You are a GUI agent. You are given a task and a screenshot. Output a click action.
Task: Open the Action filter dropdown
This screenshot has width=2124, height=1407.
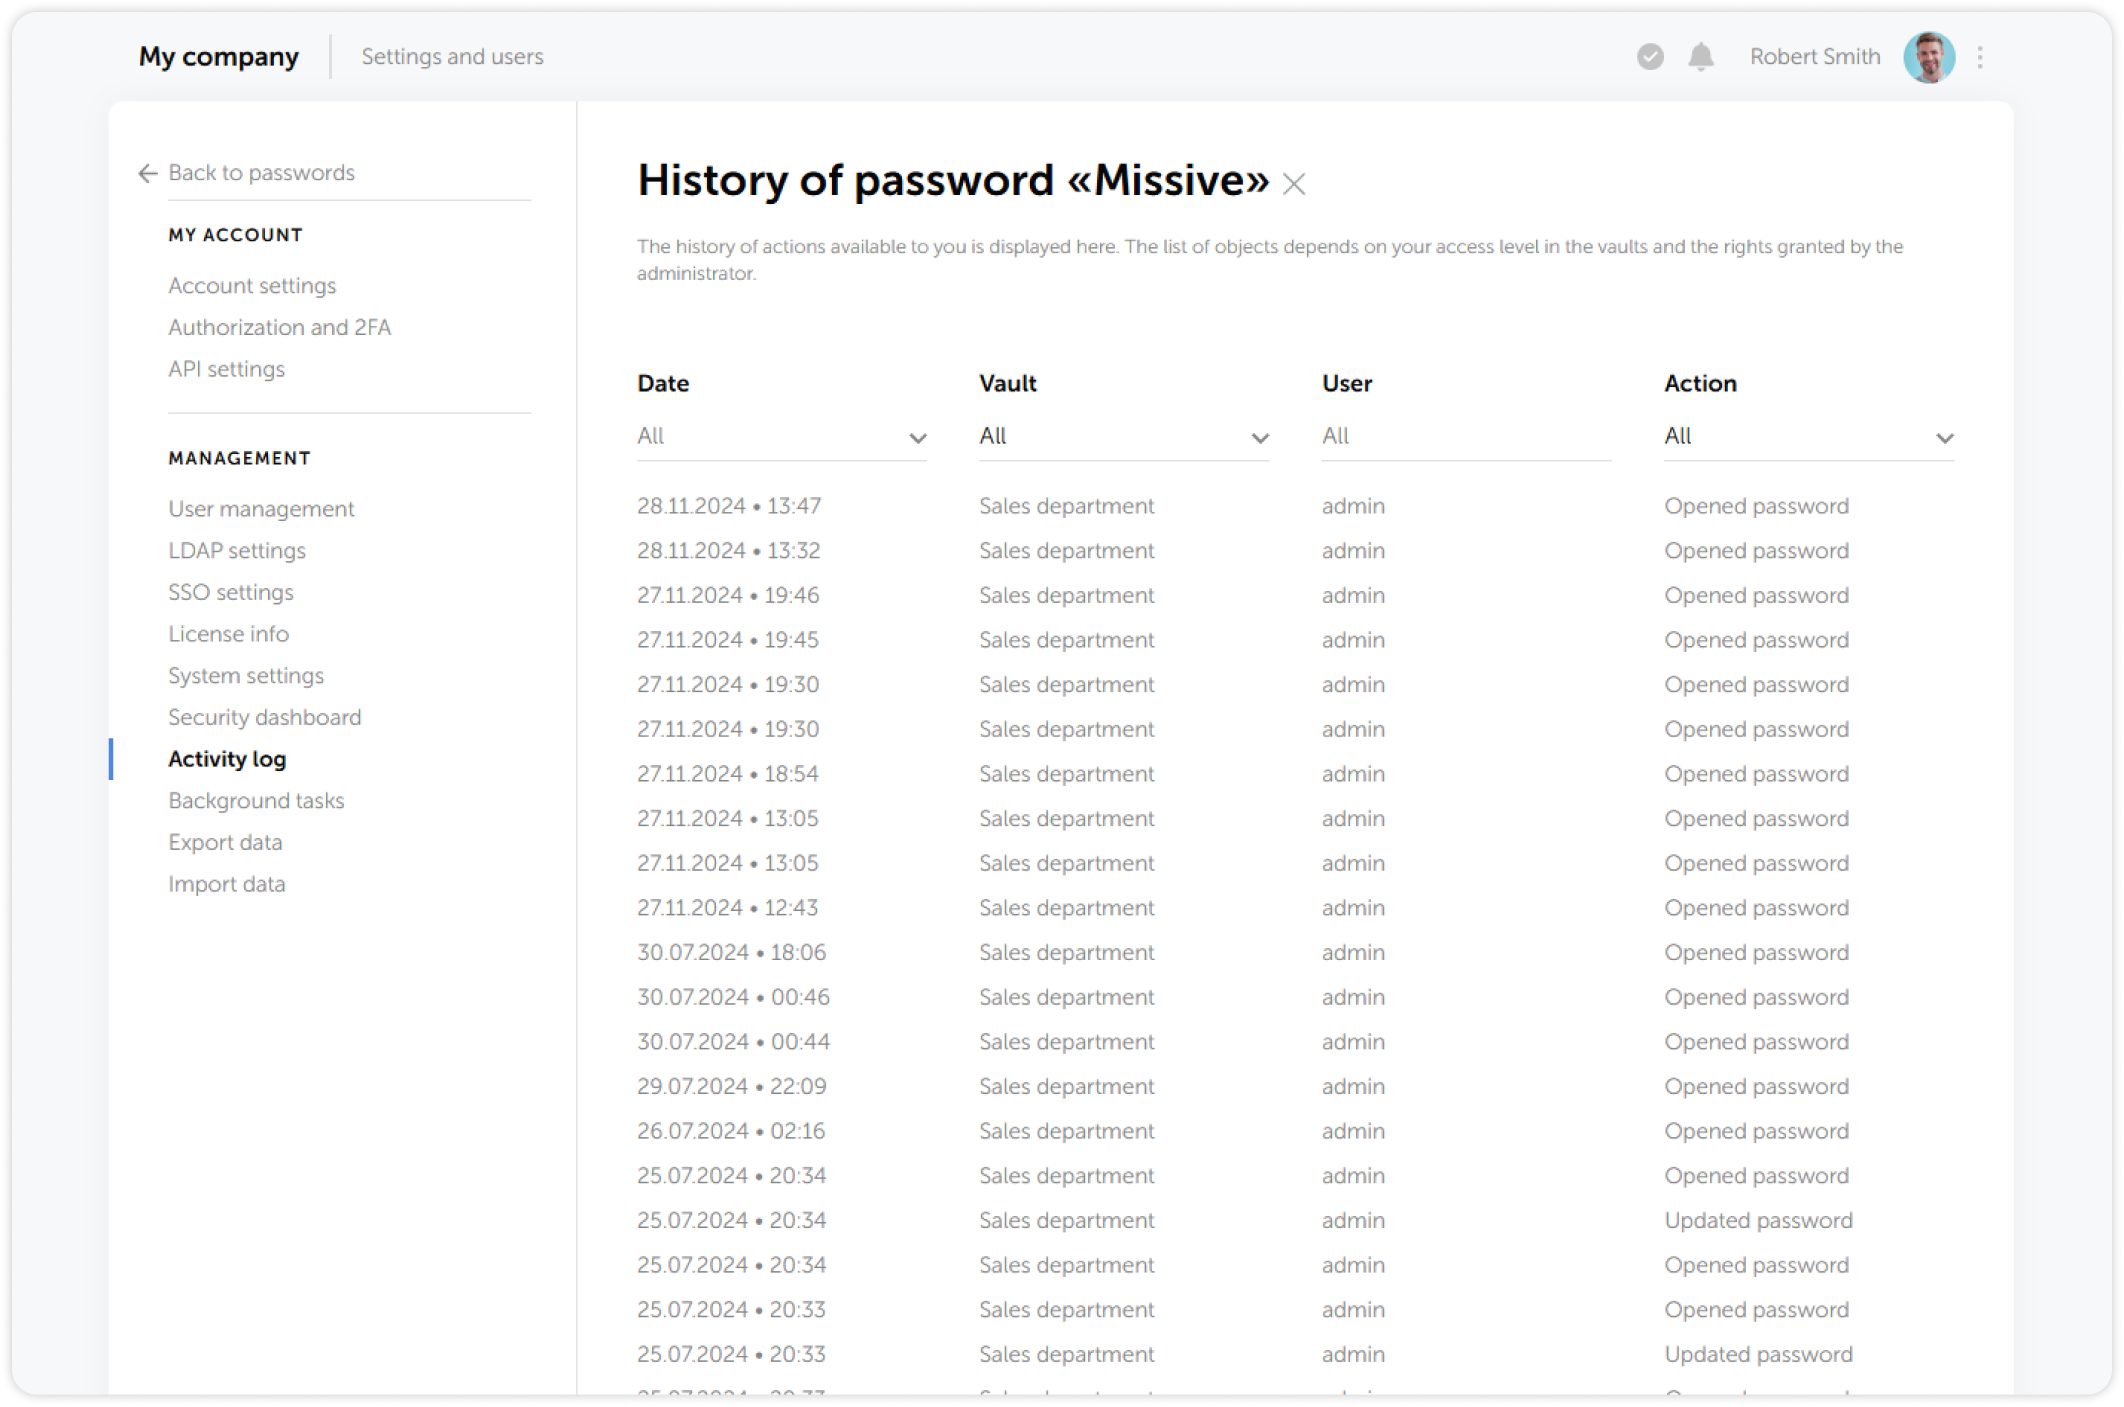pyautogui.click(x=1808, y=436)
